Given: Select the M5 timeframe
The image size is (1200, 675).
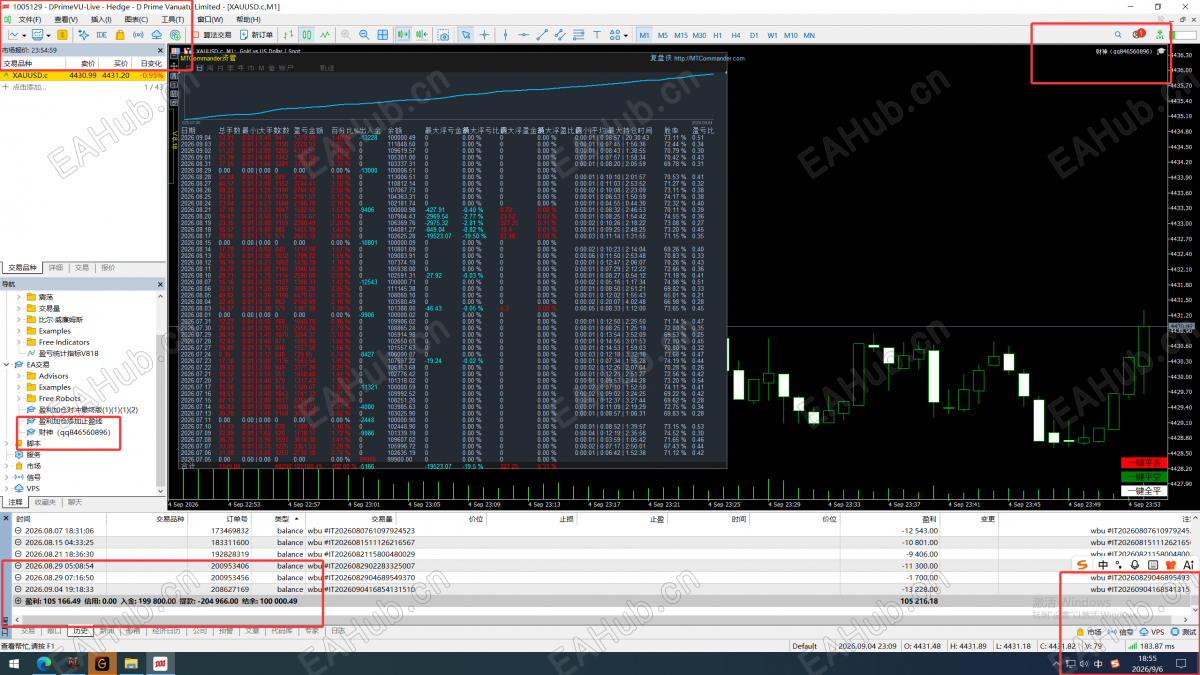Looking at the screenshot, I should coord(662,35).
